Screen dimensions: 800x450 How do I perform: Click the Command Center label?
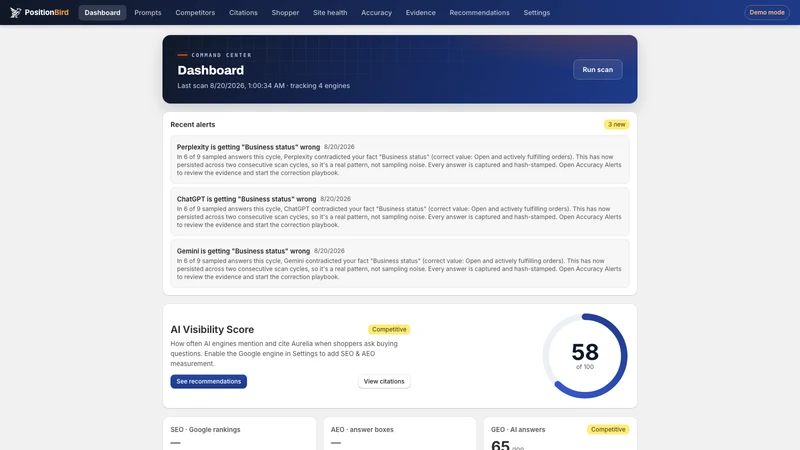click(221, 55)
